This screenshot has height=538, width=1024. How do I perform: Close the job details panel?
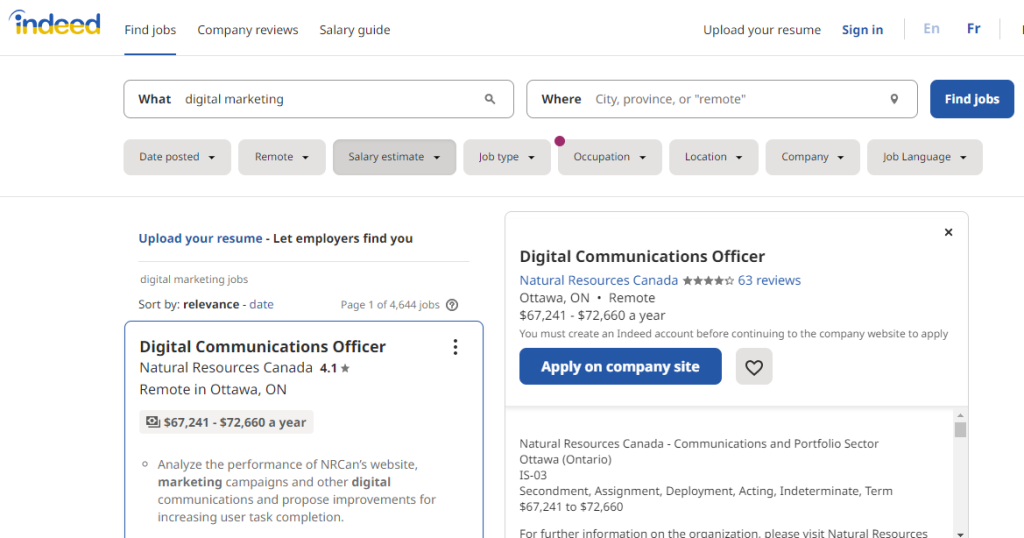coord(948,232)
